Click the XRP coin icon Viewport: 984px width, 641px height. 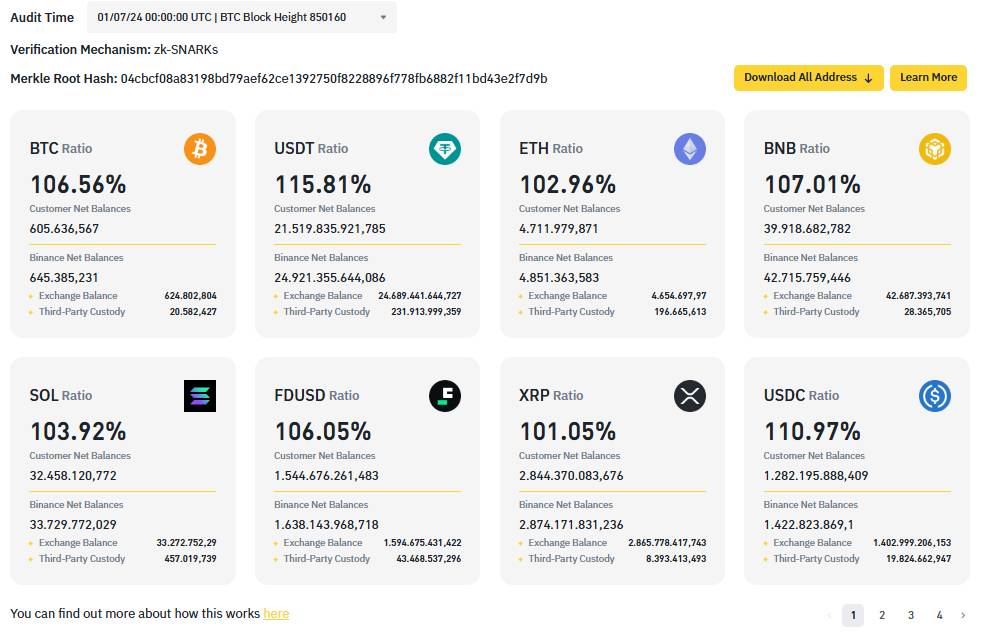690,396
